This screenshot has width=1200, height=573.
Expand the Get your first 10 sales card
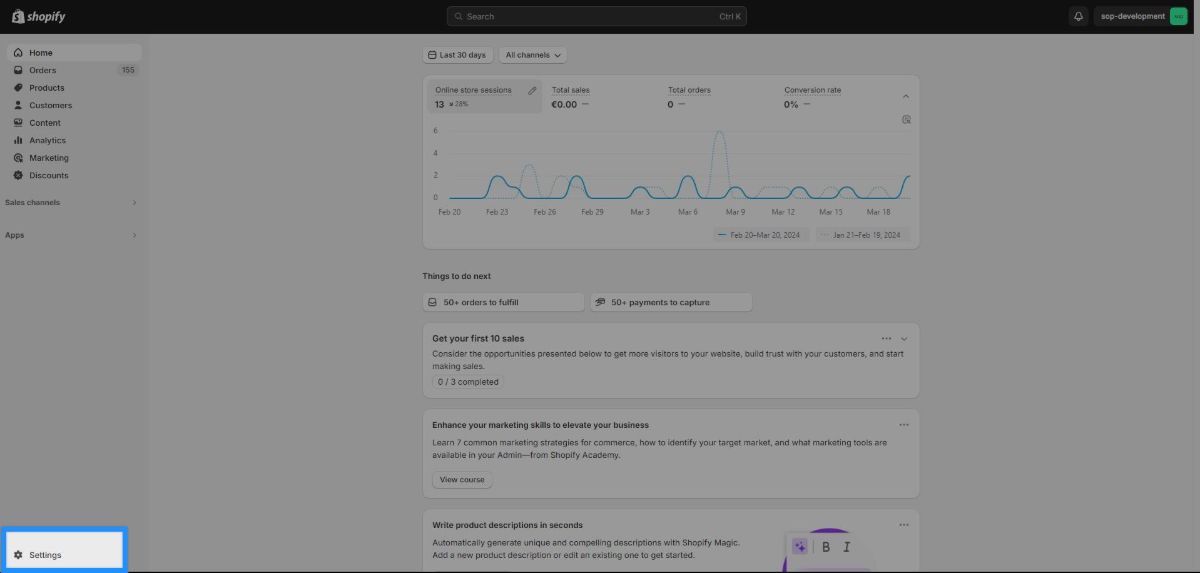pyautogui.click(x=904, y=339)
